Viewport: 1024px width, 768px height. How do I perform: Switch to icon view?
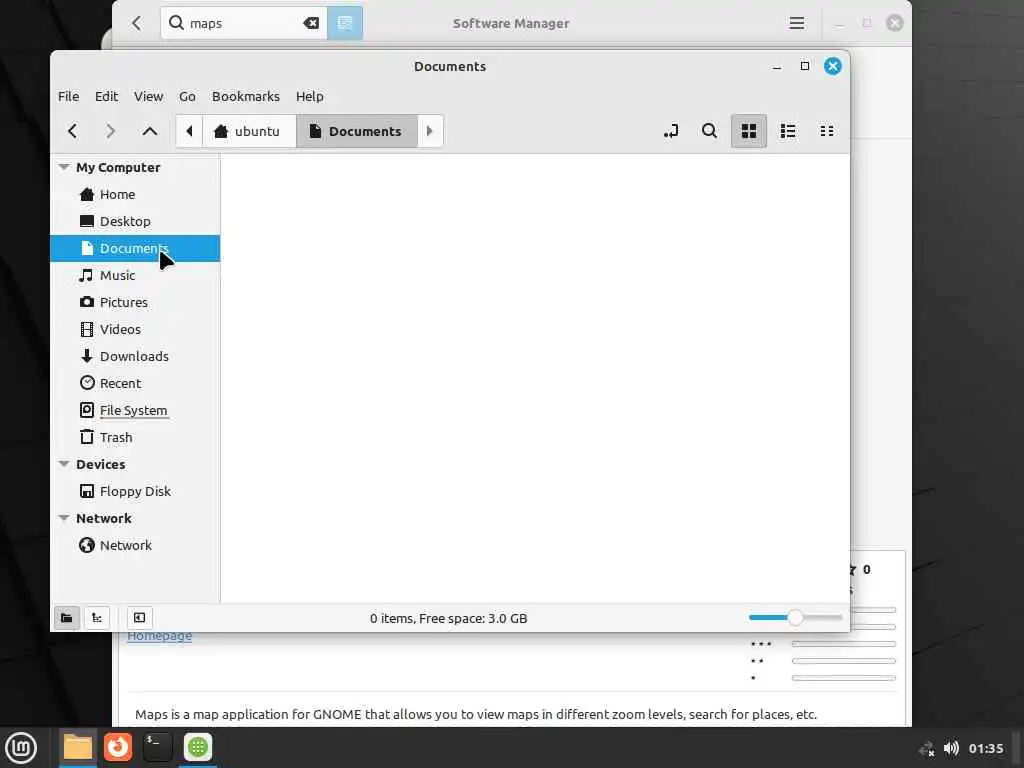click(748, 131)
